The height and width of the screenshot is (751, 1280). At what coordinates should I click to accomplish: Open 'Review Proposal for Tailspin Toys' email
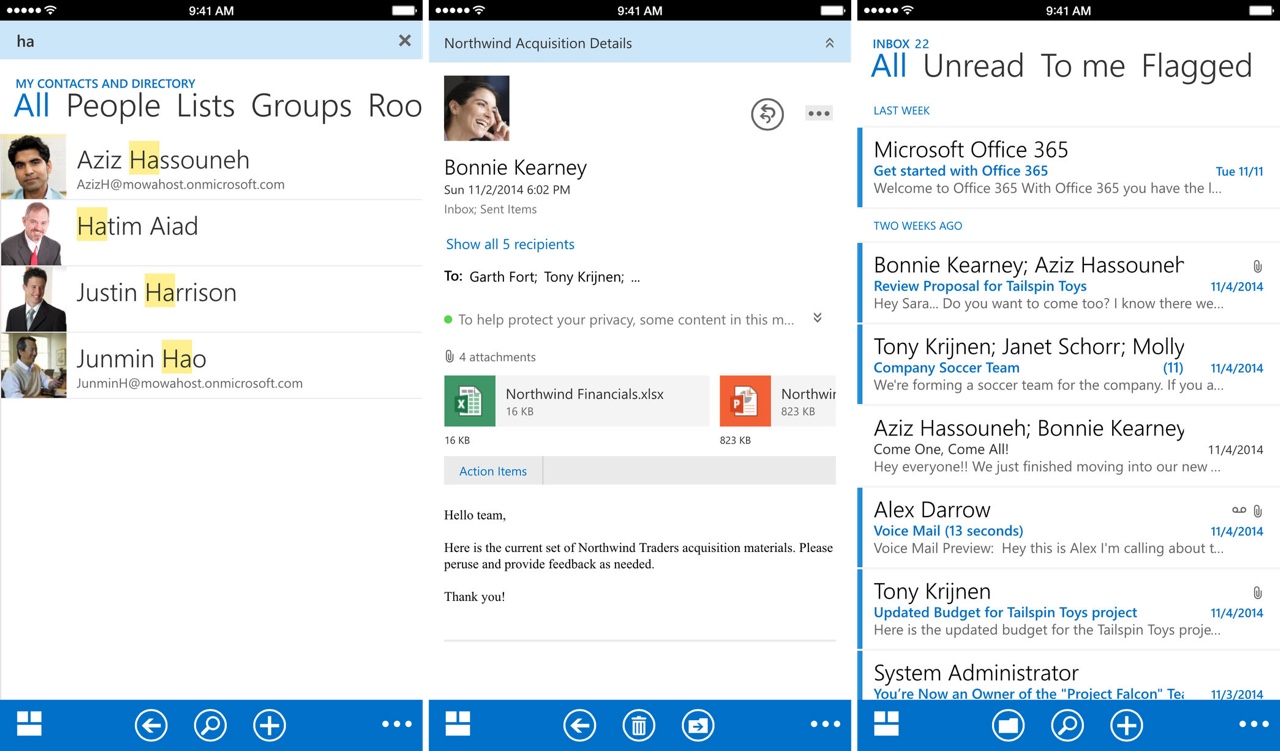pos(1069,283)
